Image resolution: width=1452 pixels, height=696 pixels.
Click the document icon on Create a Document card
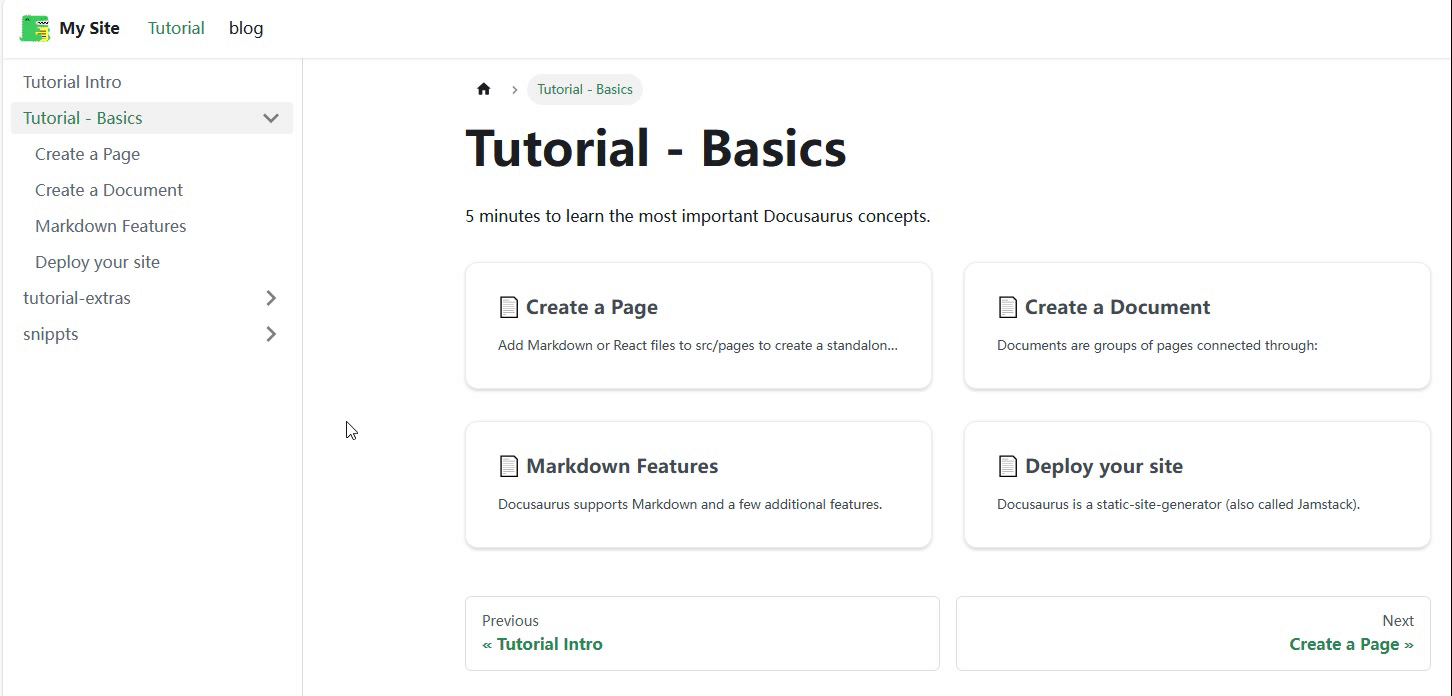click(x=1008, y=307)
